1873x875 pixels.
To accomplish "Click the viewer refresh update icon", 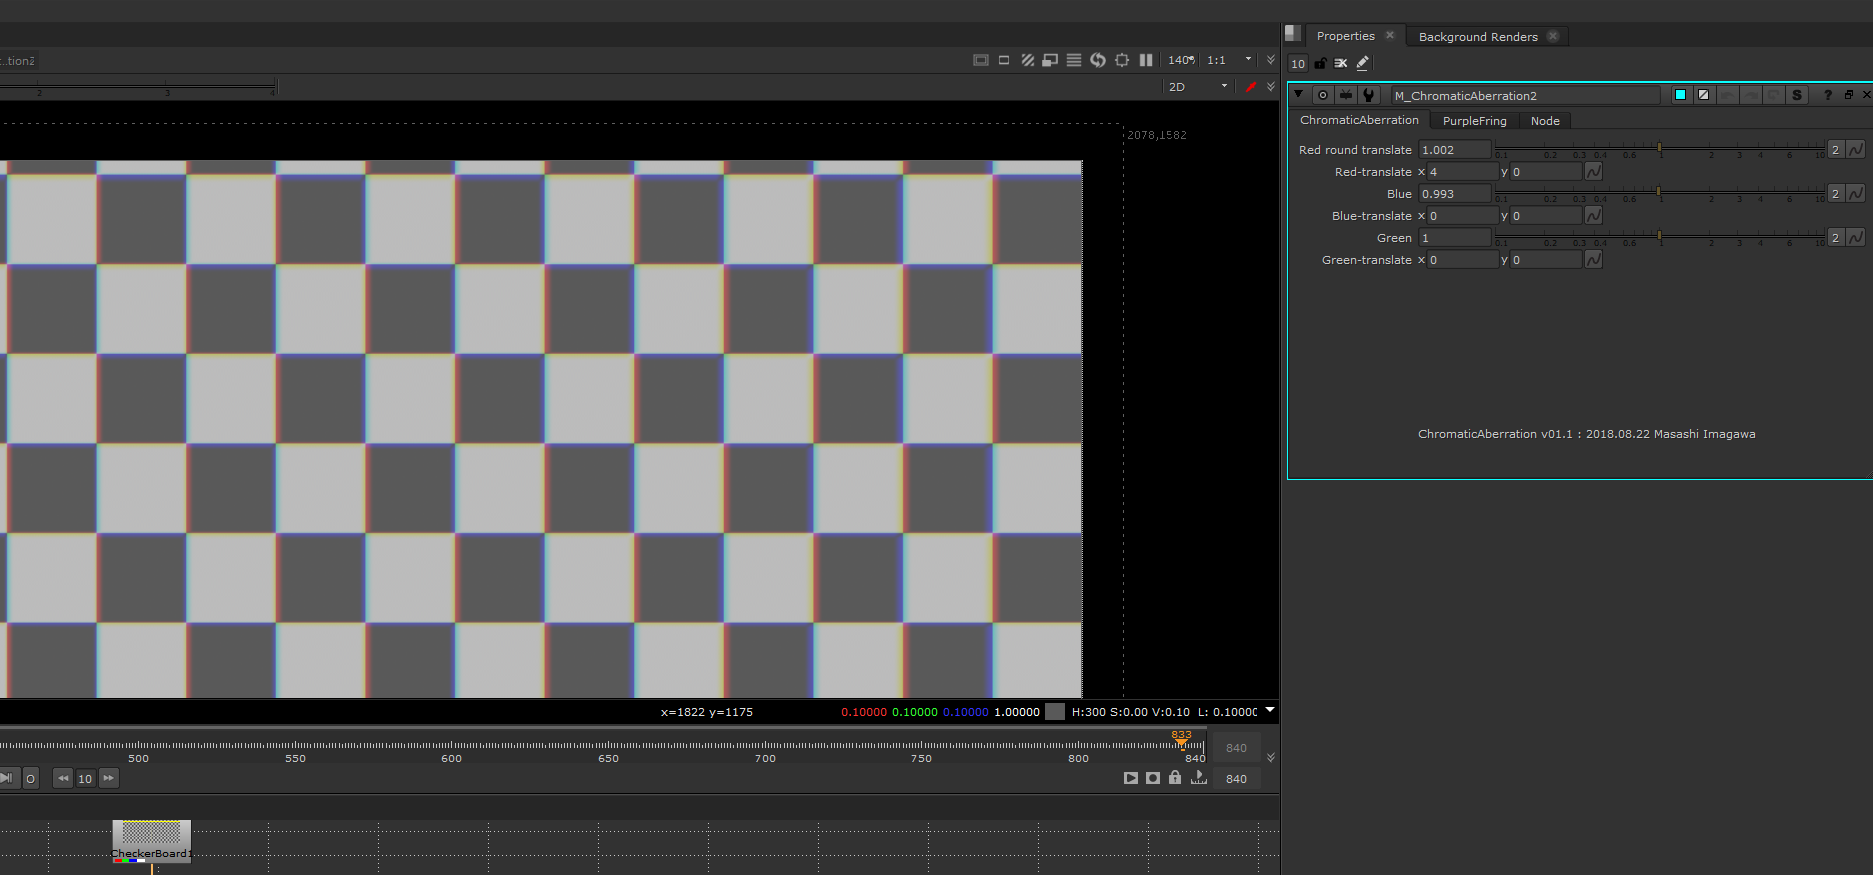I will click(1098, 60).
